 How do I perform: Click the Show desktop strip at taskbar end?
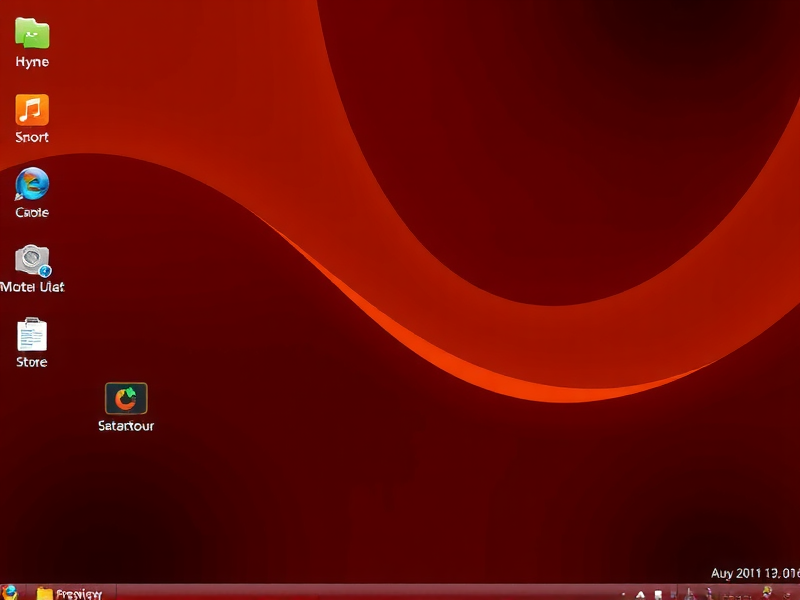point(796,591)
